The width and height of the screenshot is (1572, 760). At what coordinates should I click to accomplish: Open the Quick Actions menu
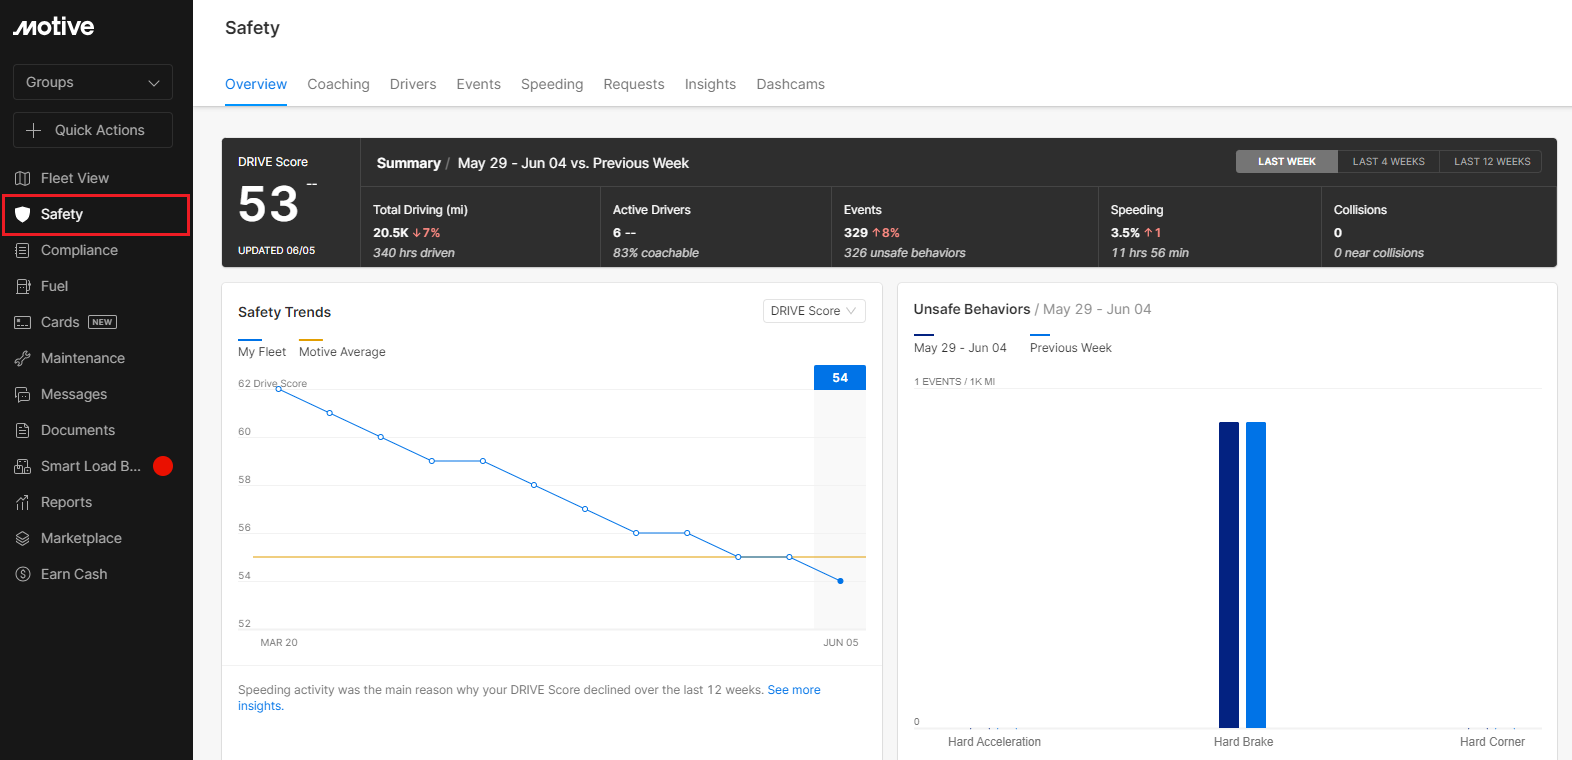pyautogui.click(x=93, y=130)
